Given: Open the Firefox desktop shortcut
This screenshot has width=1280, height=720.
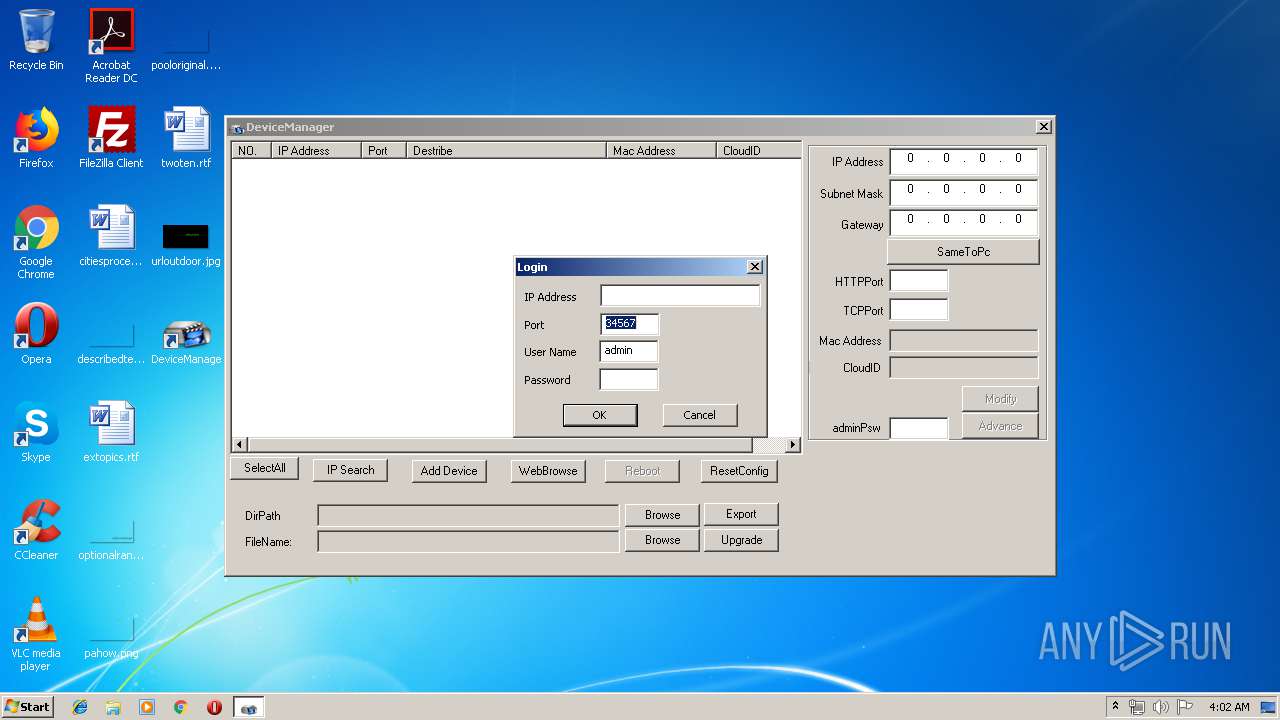Looking at the screenshot, I should pos(36,138).
